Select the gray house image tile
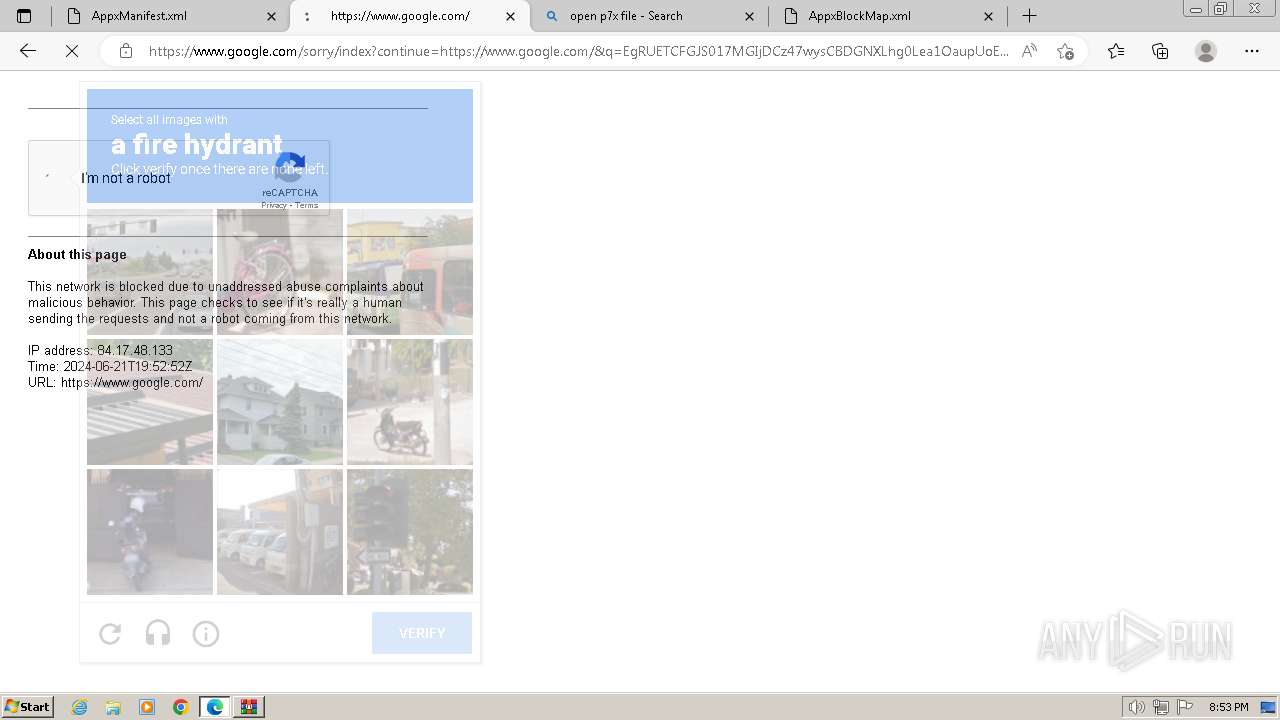The height and width of the screenshot is (720, 1280). tap(280, 402)
